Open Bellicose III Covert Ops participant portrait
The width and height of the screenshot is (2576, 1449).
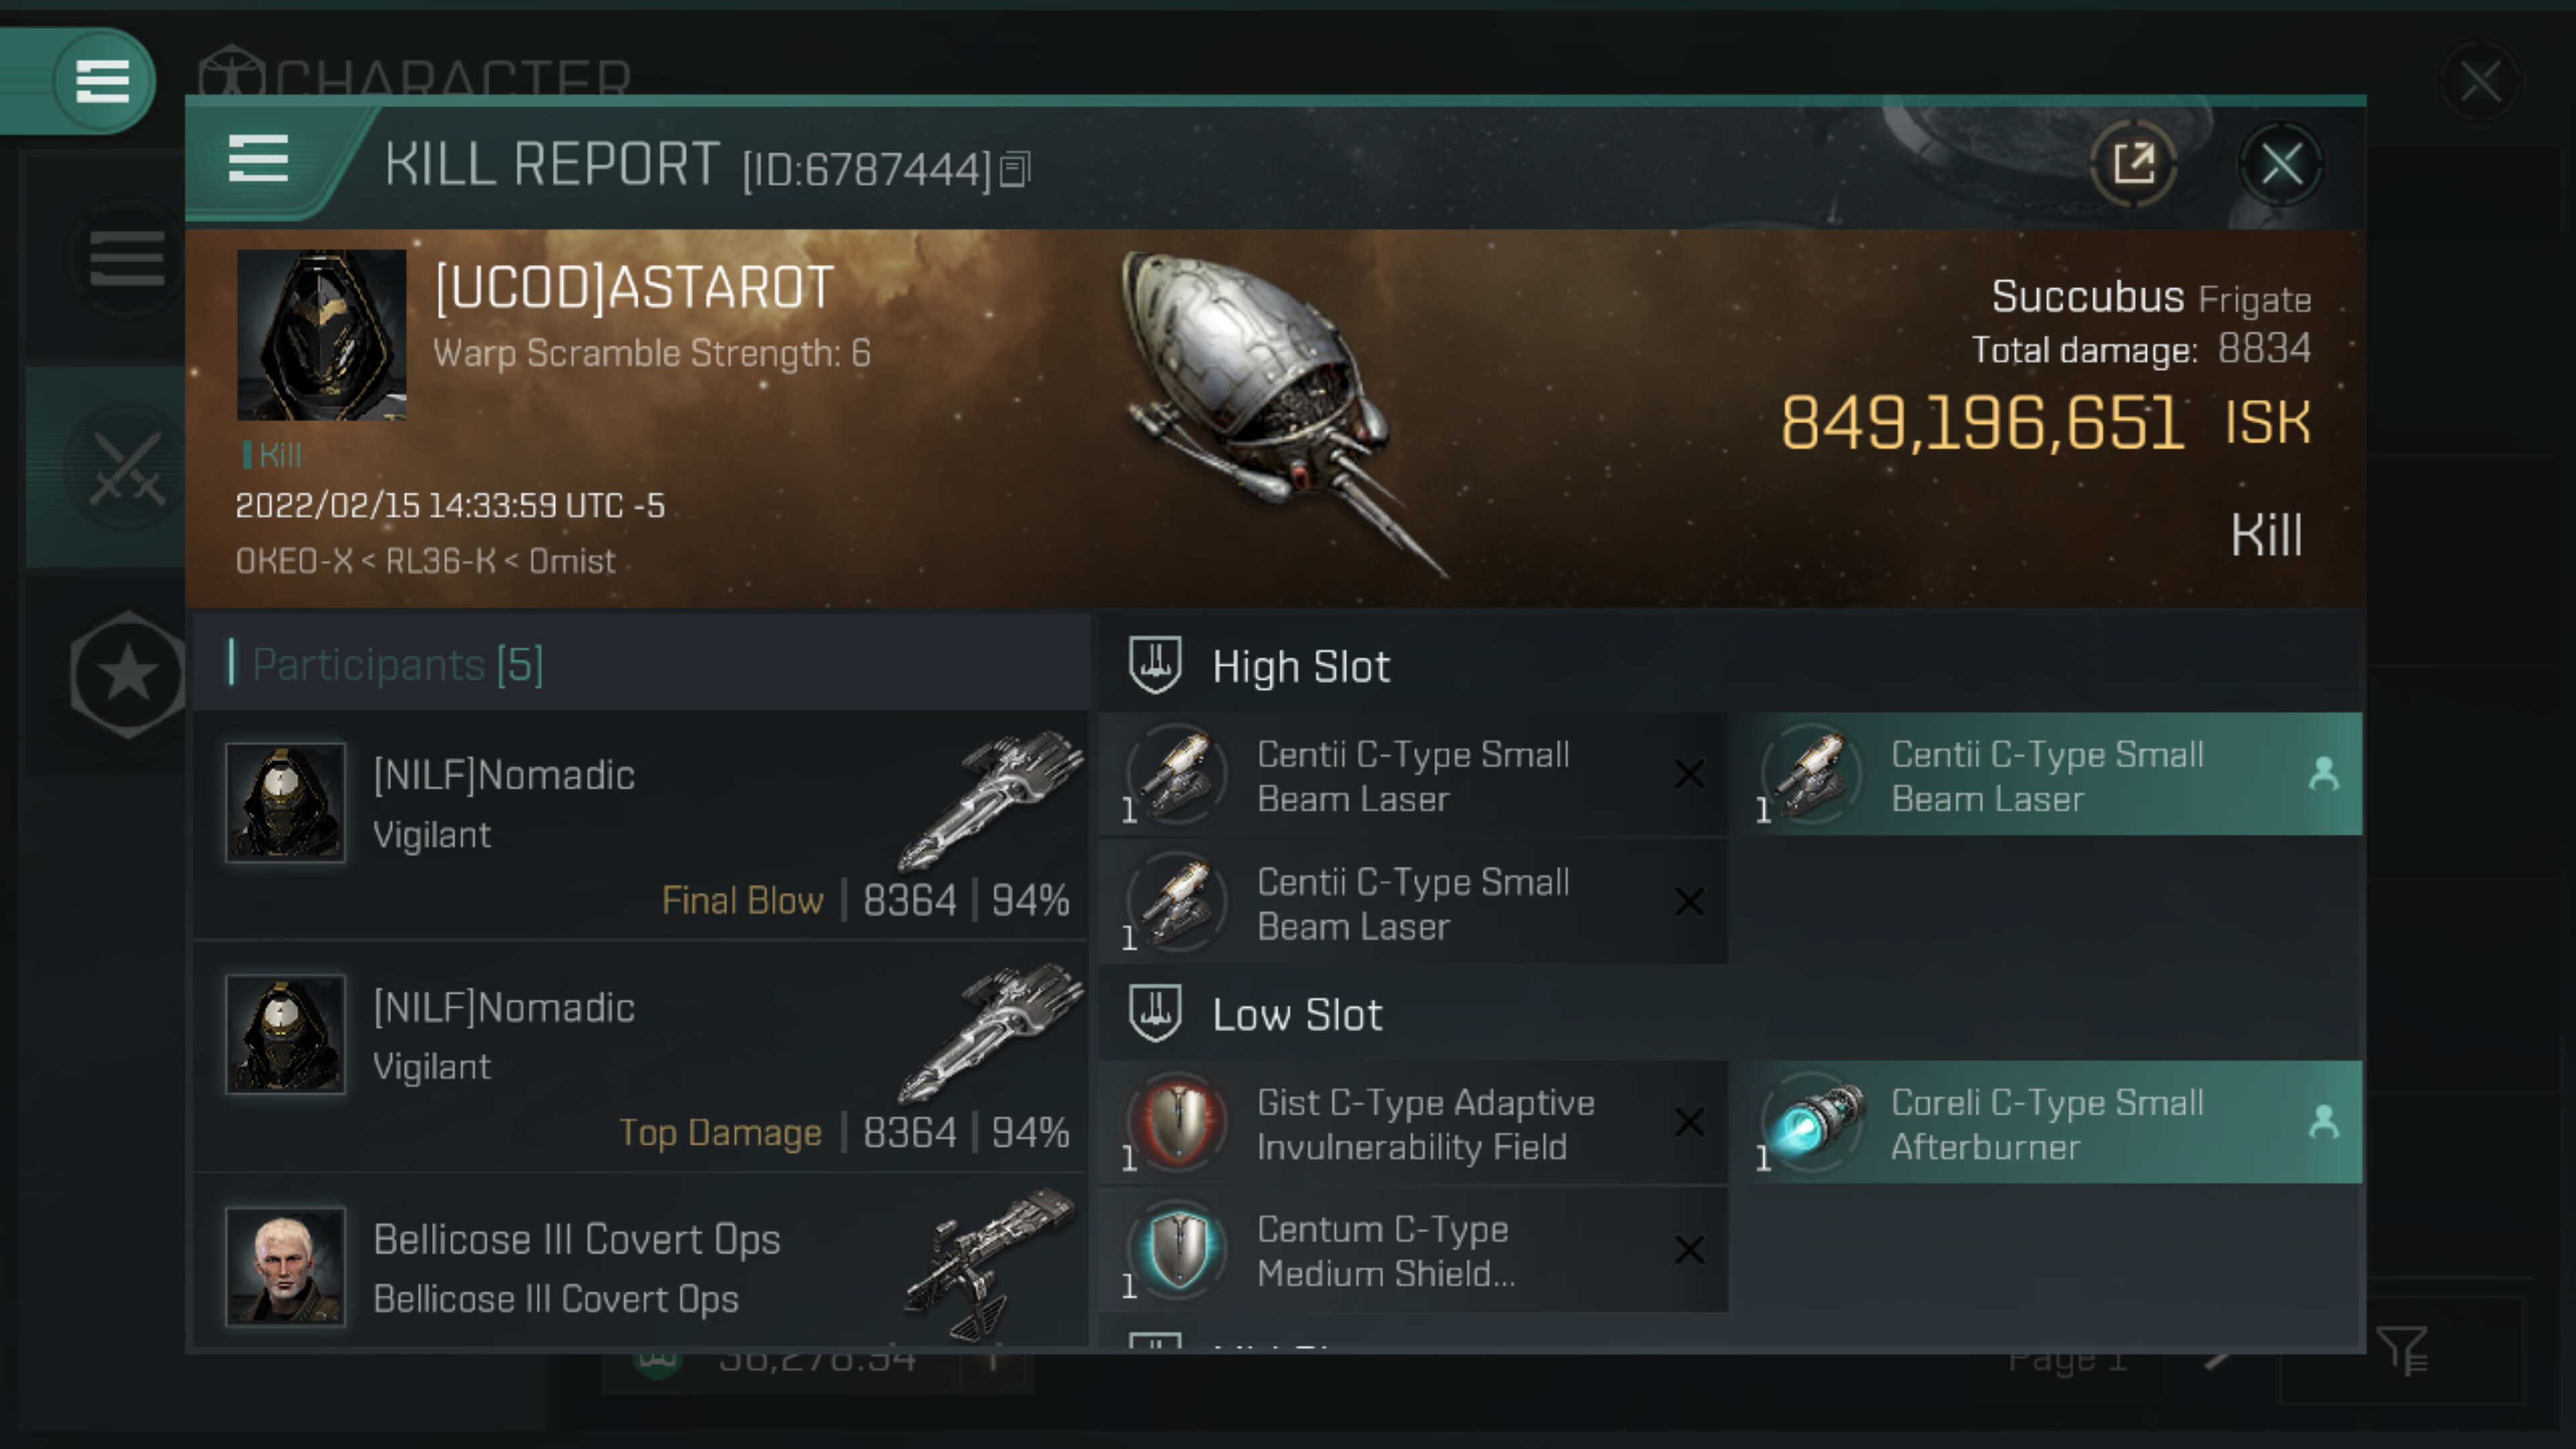286,1266
